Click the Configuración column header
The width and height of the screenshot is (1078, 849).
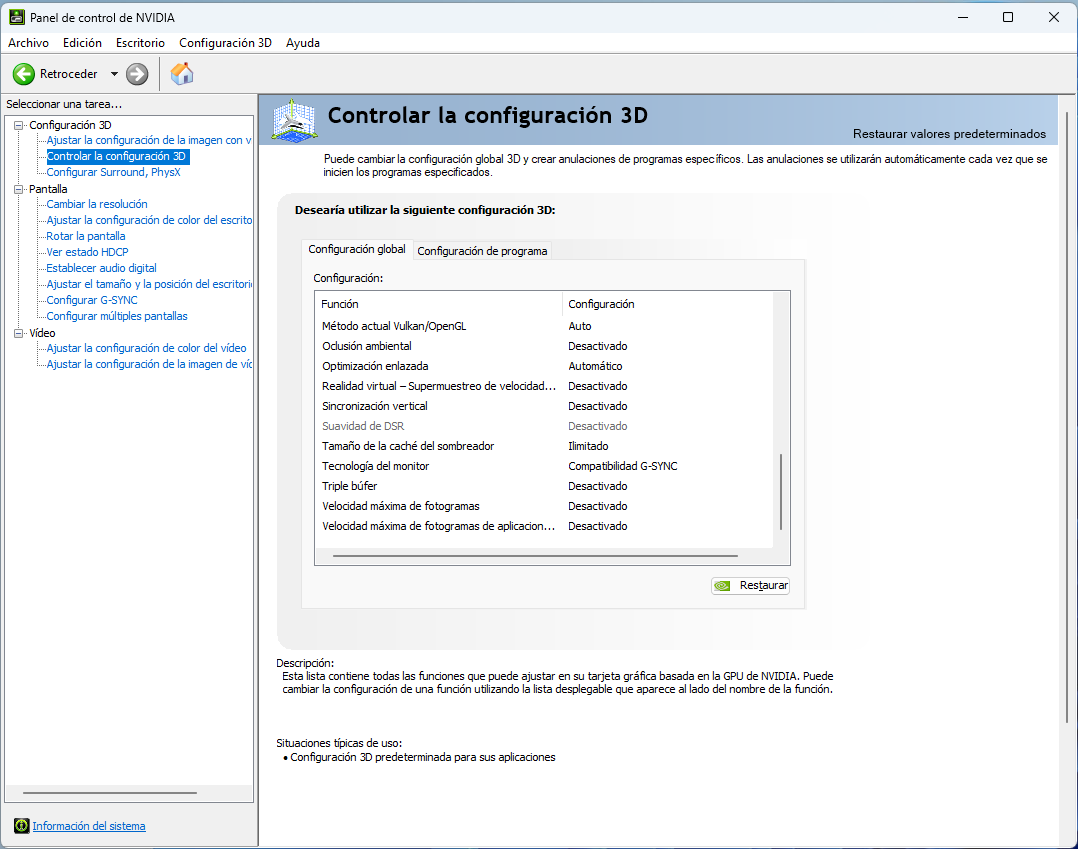pos(668,304)
